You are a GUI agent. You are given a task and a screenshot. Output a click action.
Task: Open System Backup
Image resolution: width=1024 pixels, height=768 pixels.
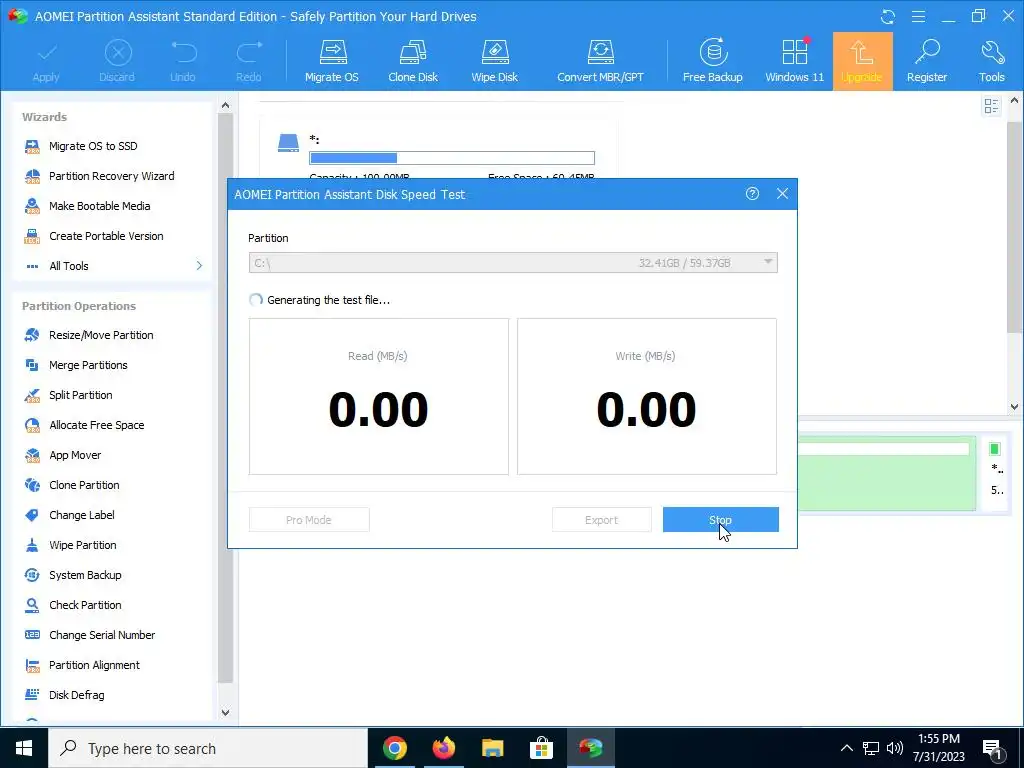[x=85, y=575]
